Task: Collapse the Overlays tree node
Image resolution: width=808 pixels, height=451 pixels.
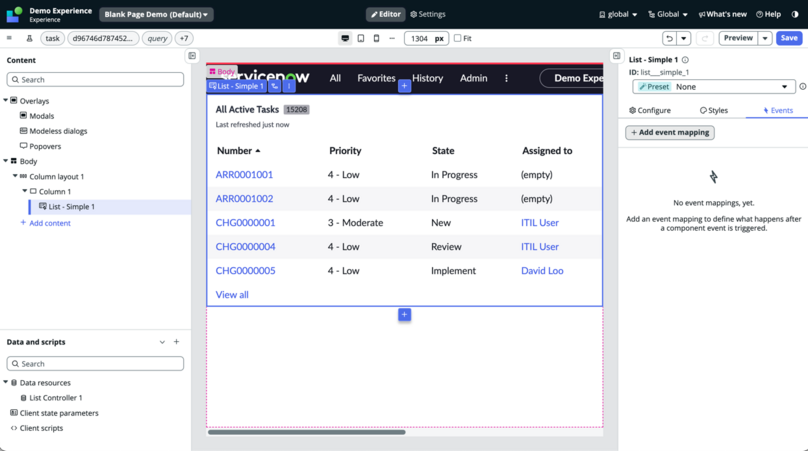Action: pos(6,101)
